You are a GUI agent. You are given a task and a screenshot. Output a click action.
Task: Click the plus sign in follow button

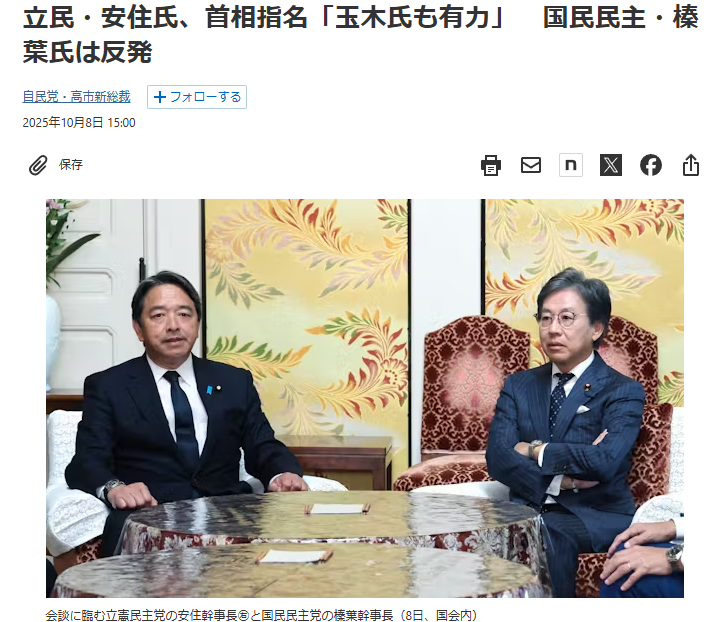pyautogui.click(x=160, y=97)
